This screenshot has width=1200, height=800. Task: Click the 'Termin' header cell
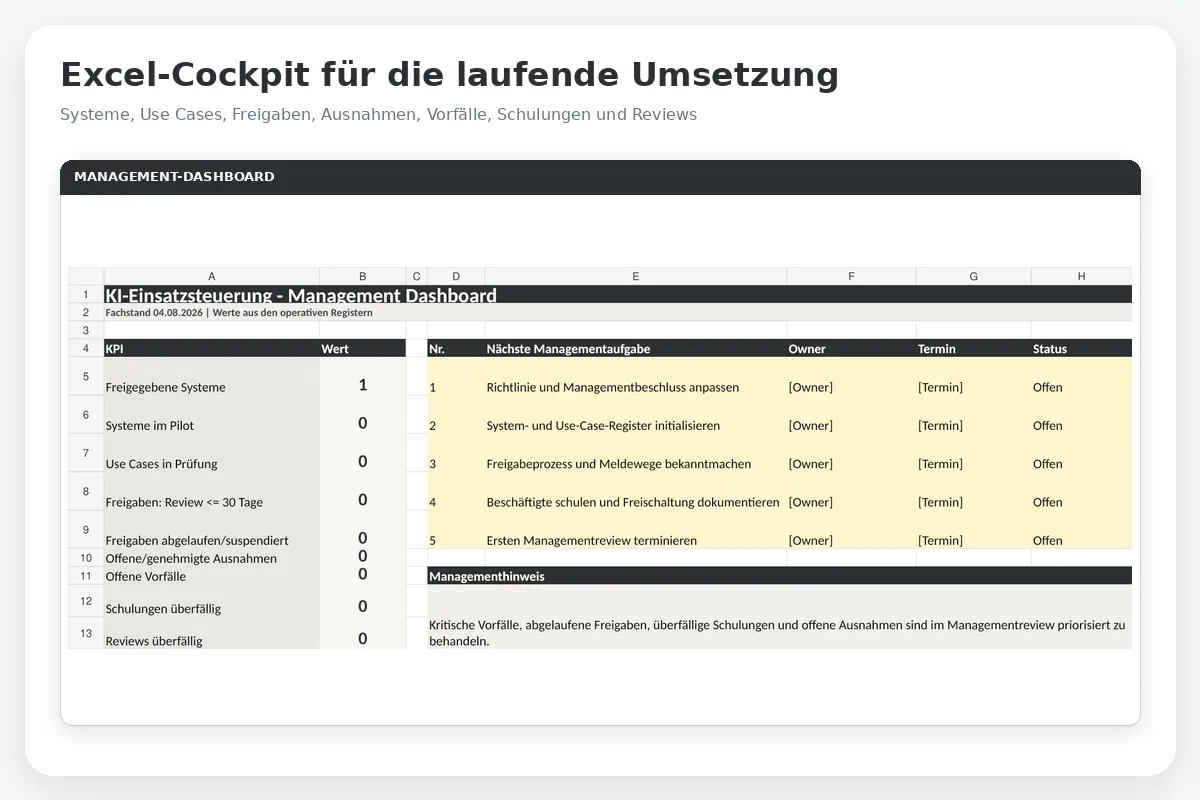(973, 348)
